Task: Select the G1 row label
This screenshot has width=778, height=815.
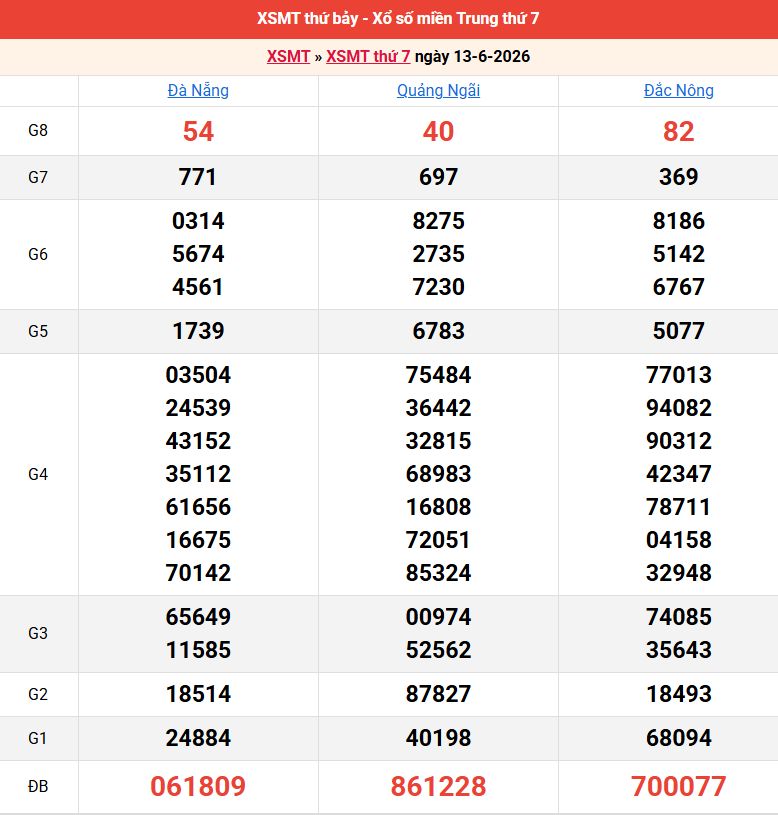Action: click(38, 738)
